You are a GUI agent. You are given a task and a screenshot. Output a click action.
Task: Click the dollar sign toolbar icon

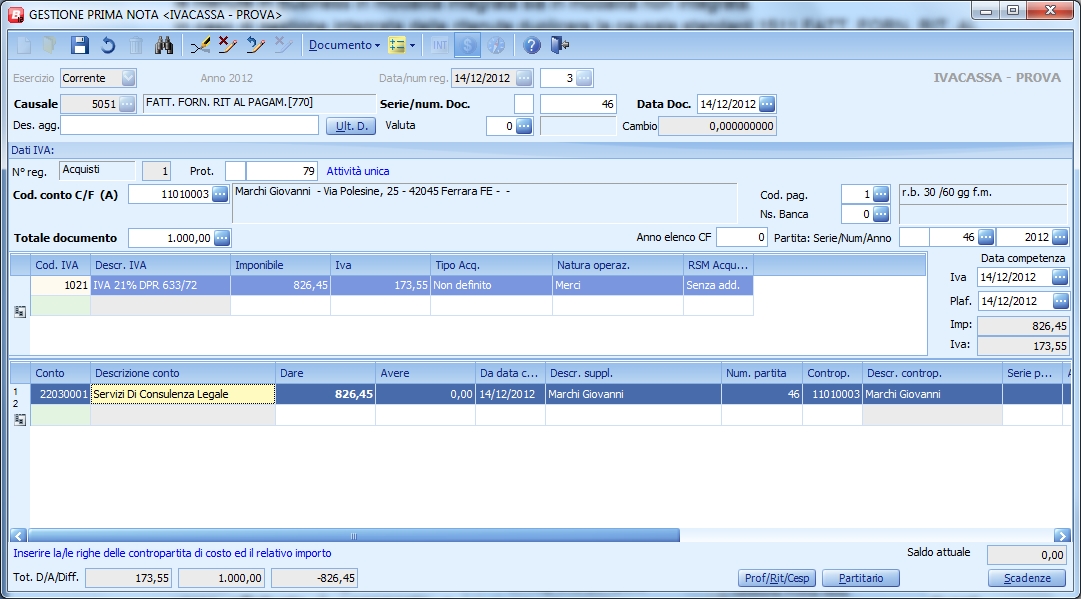467,45
